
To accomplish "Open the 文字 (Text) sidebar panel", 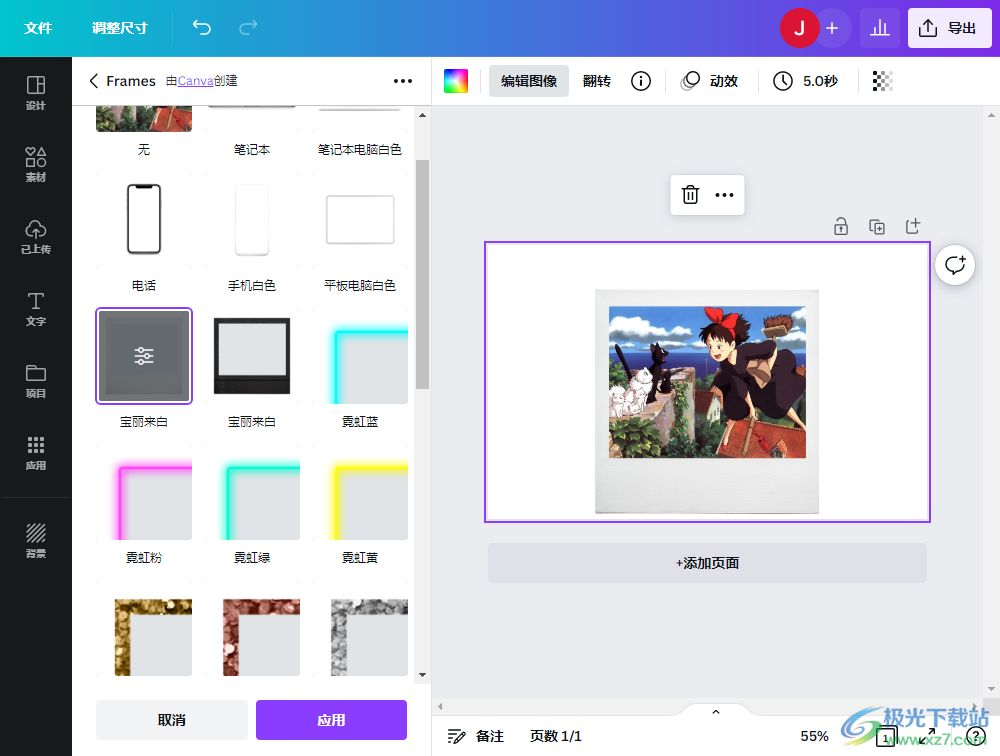I will coord(36,309).
